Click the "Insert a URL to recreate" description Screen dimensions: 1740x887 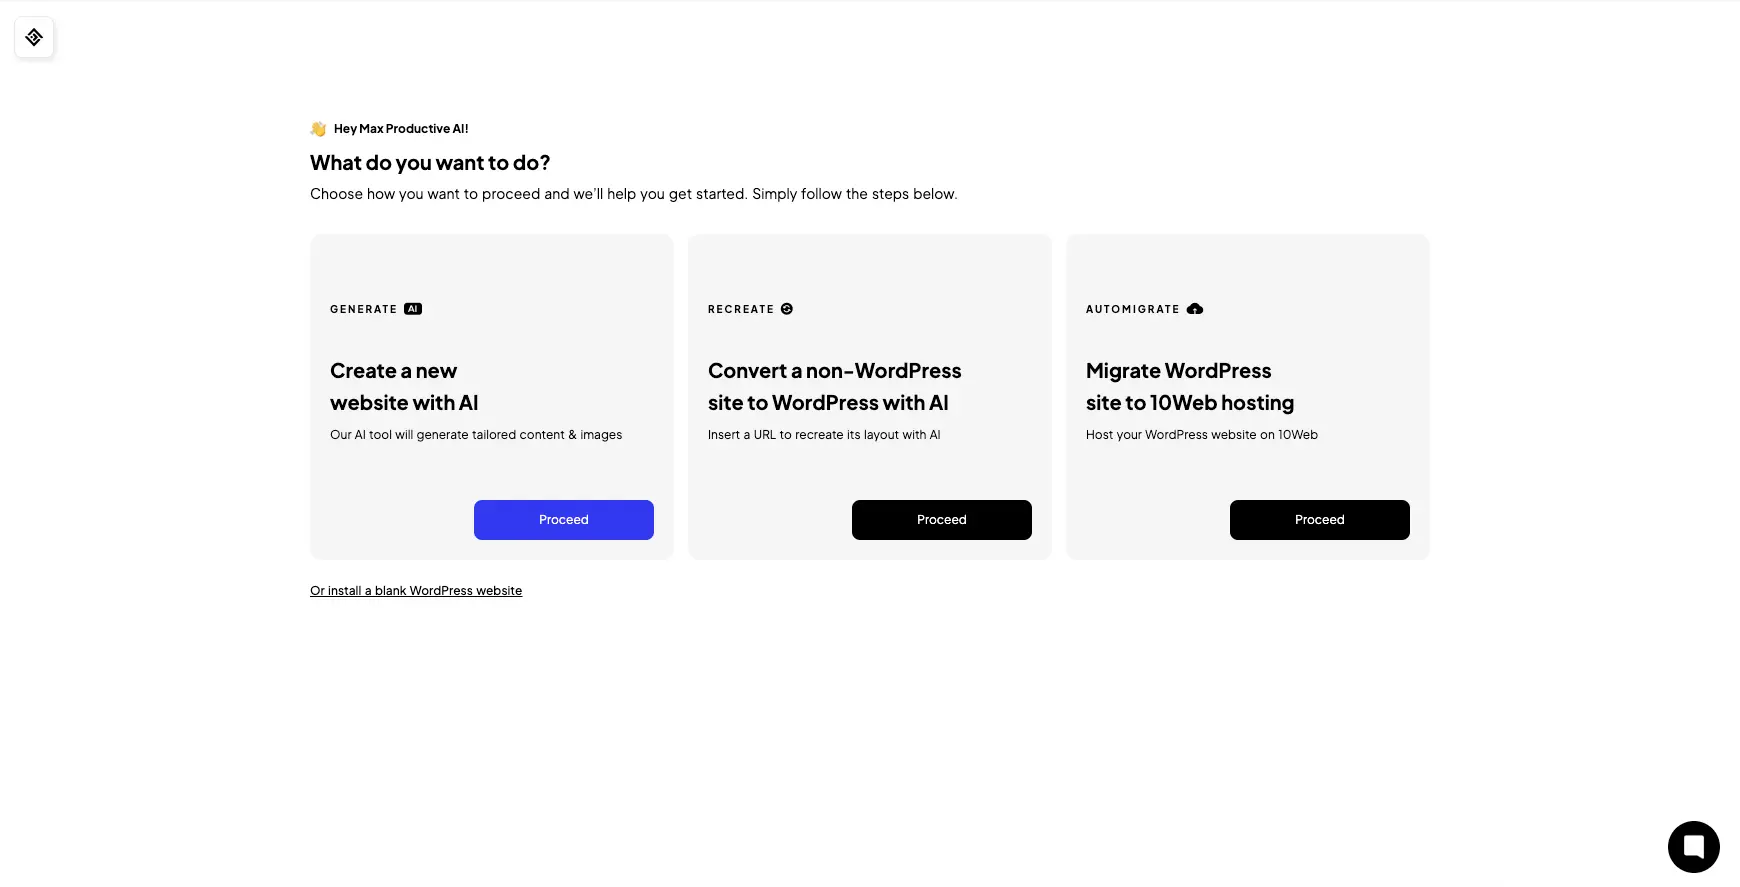click(x=824, y=435)
